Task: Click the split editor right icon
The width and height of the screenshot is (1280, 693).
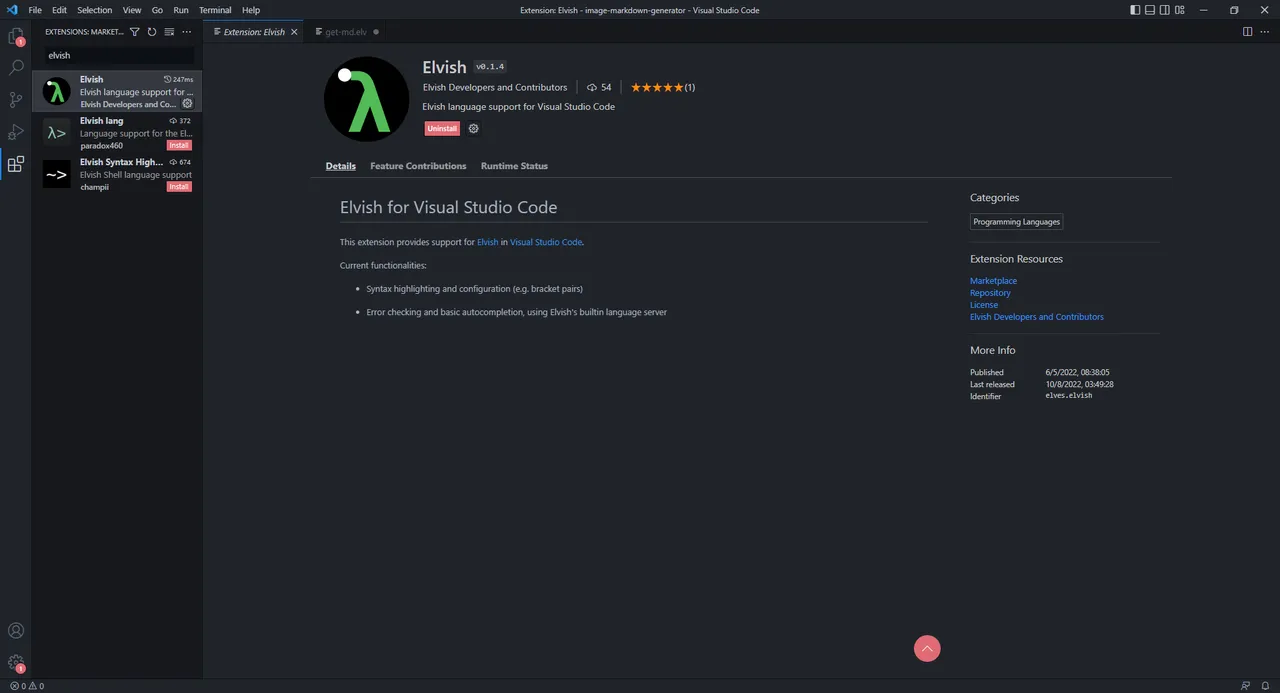Action: pyautogui.click(x=1247, y=32)
